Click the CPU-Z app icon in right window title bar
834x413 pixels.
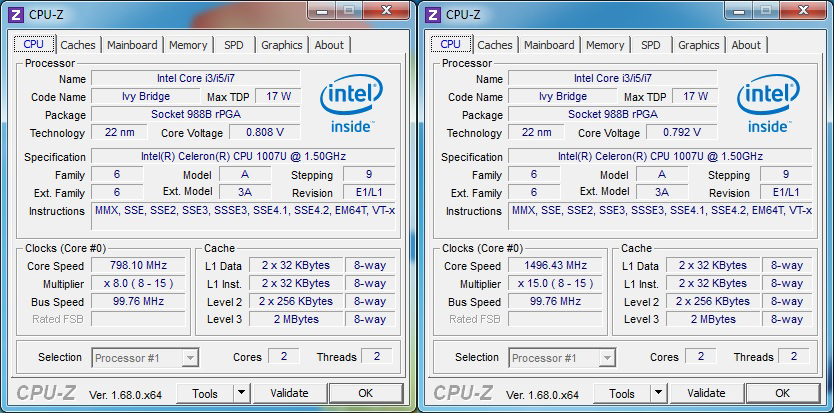pos(434,14)
